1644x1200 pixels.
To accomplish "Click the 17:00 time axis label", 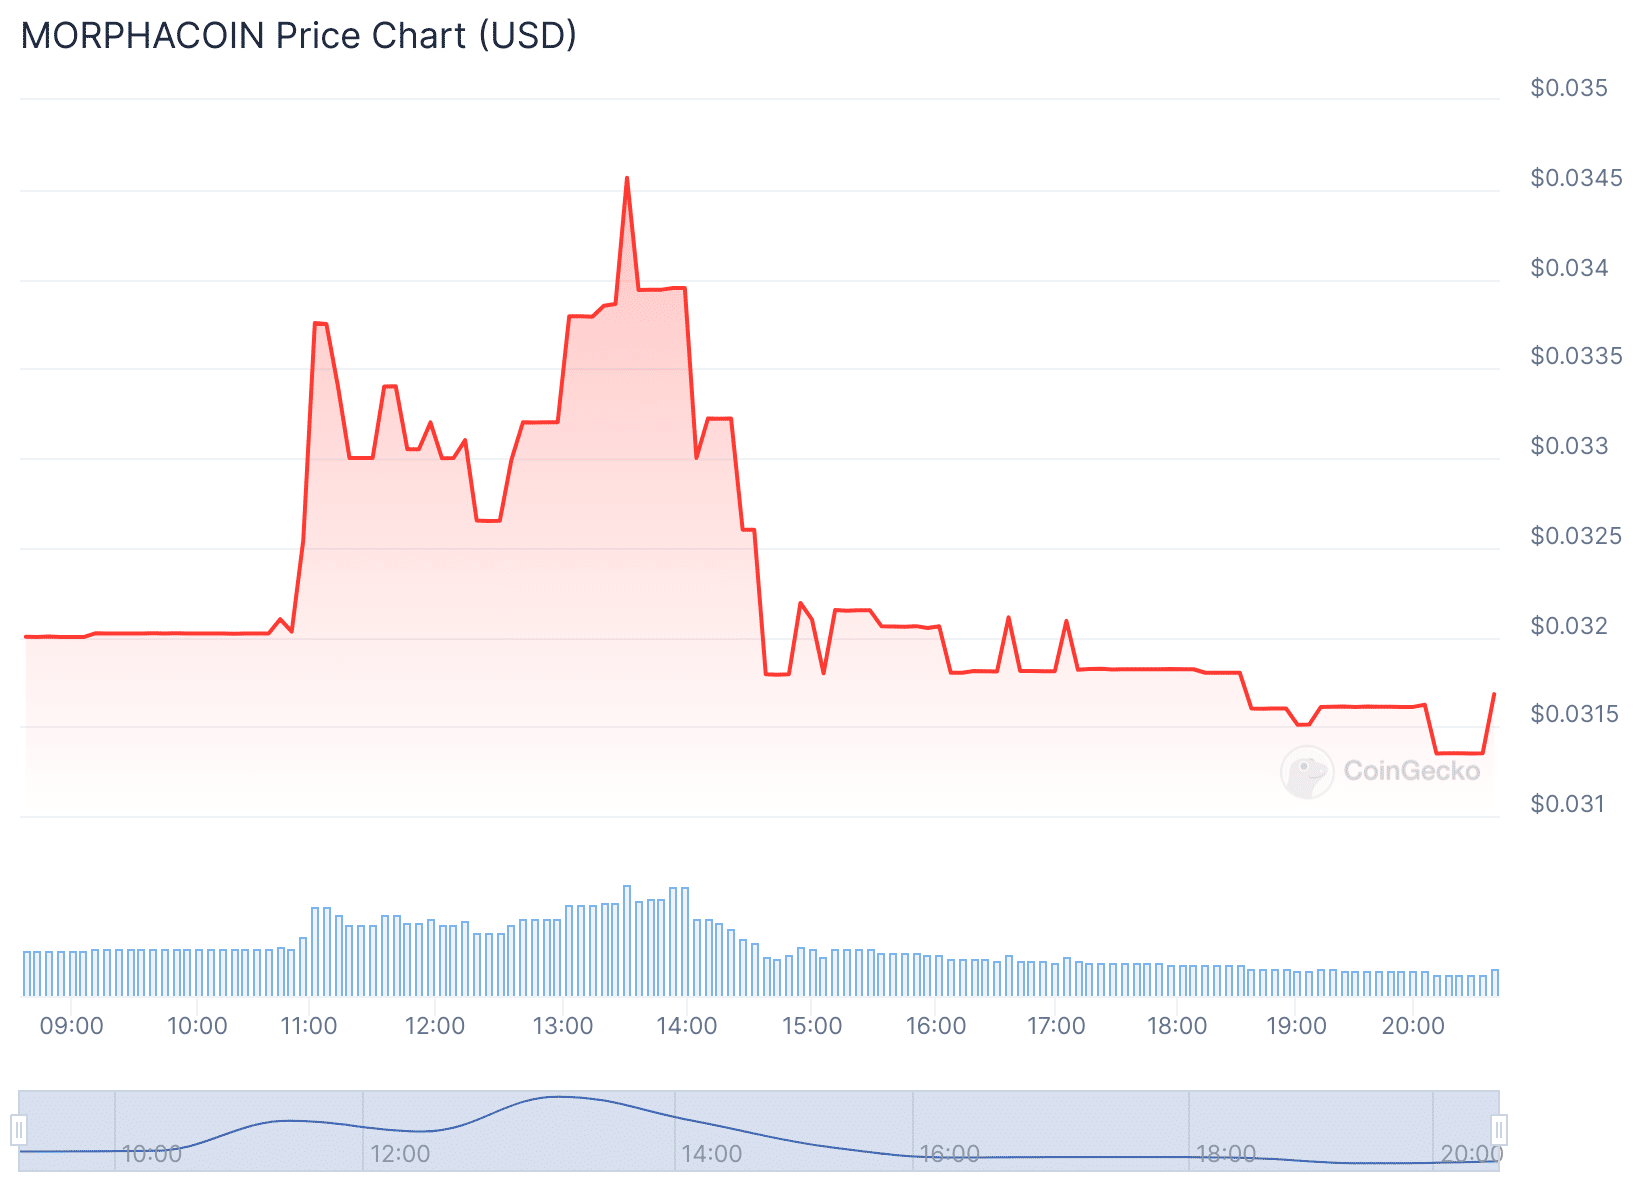I will click(x=1056, y=1026).
